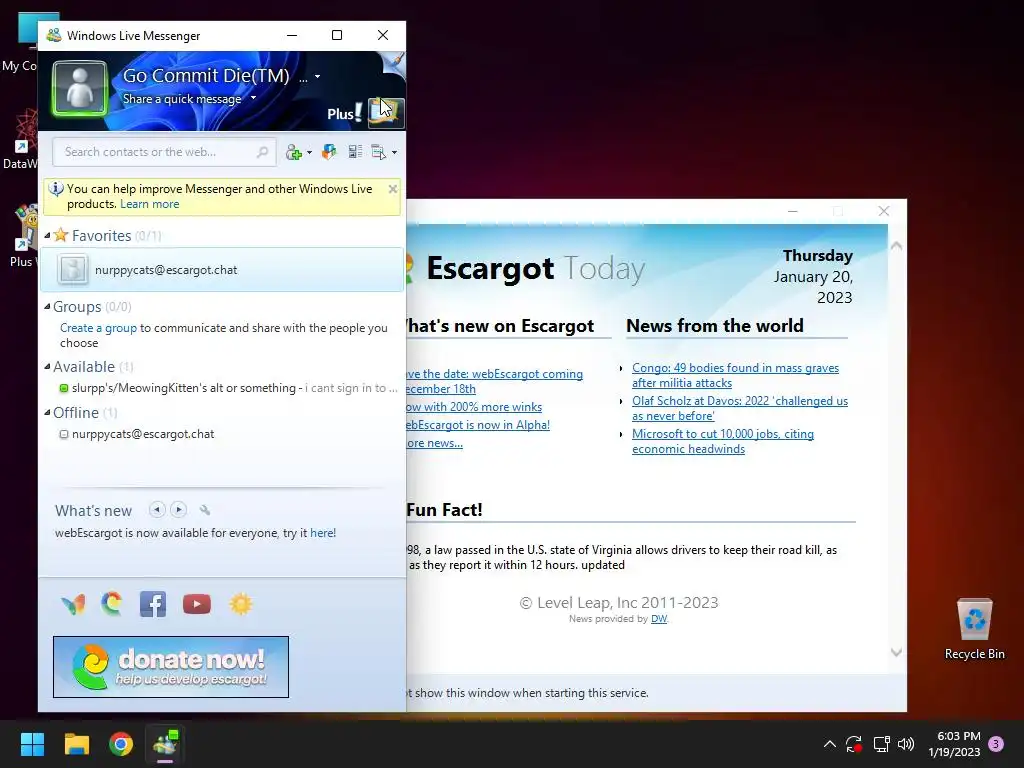Screen dimensions: 1024x768
Task: Open the YouTube icon
Action: coord(197,604)
